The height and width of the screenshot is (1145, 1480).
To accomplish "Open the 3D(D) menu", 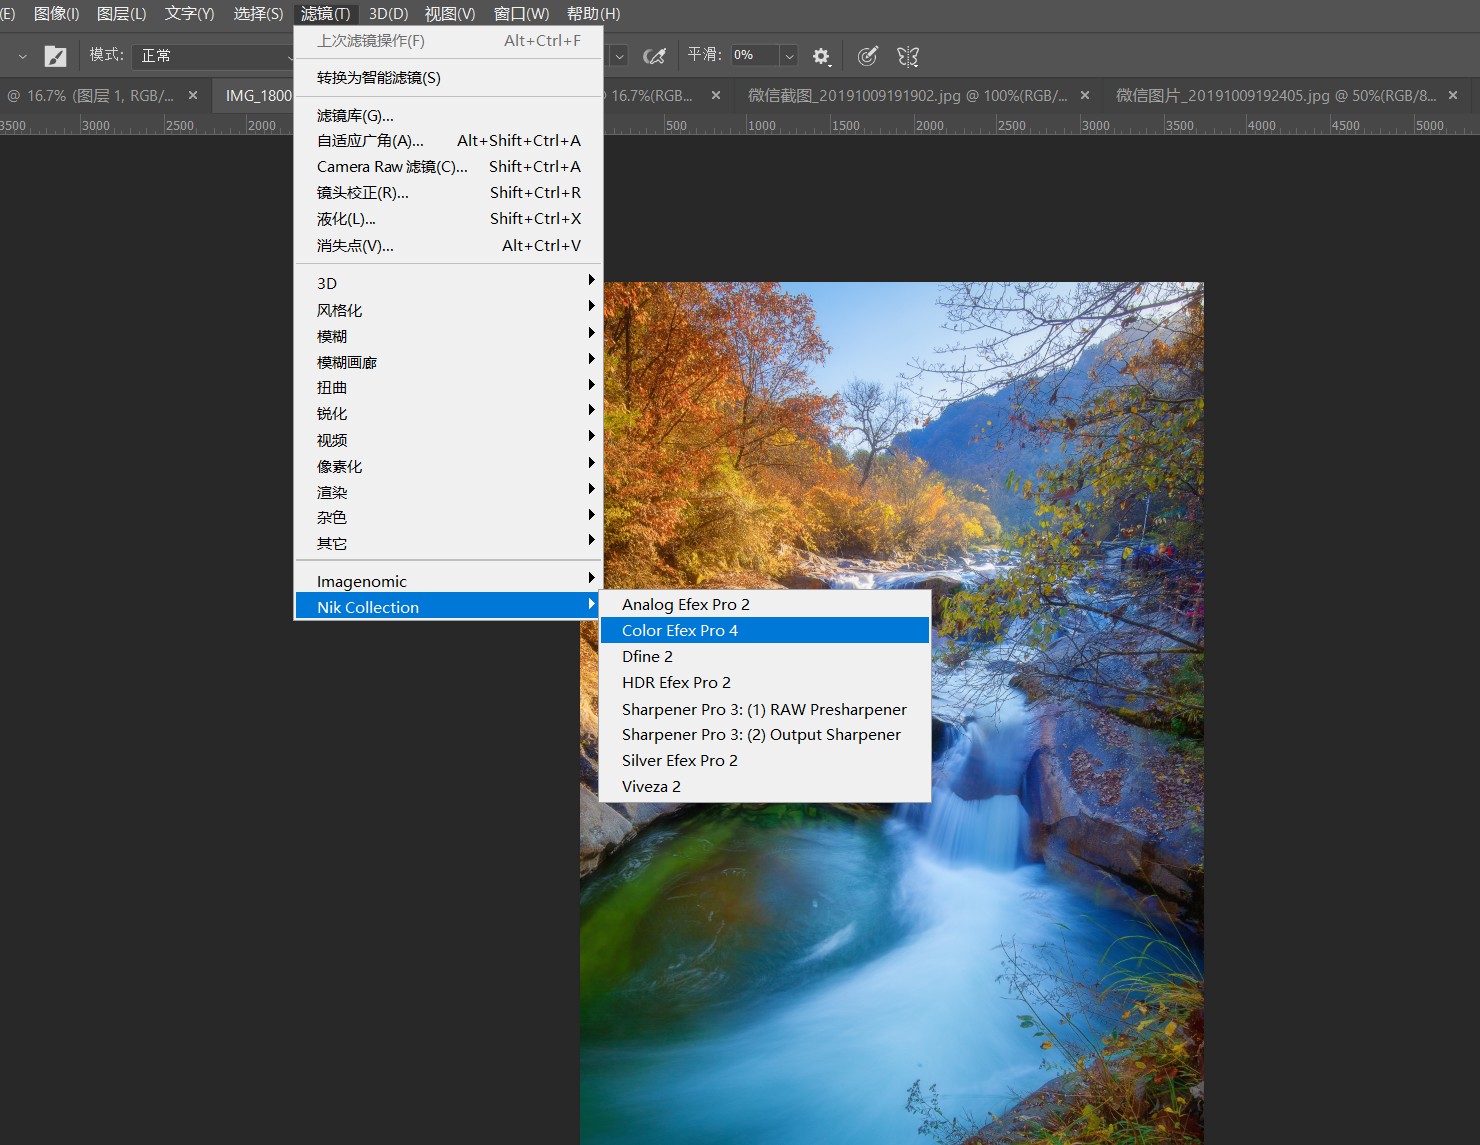I will click(388, 14).
